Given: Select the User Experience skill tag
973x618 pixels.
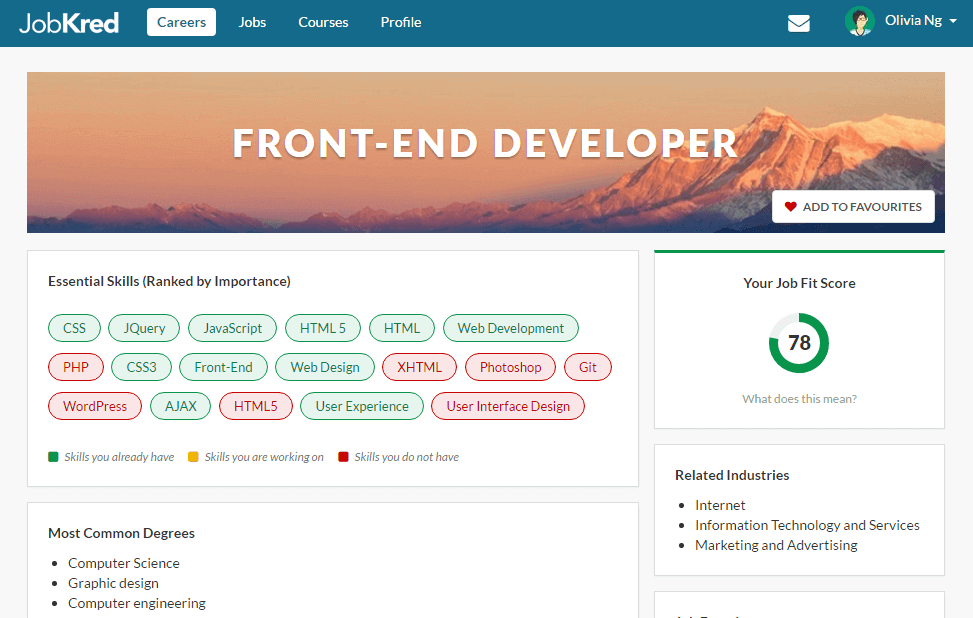Looking at the screenshot, I should tap(362, 406).
